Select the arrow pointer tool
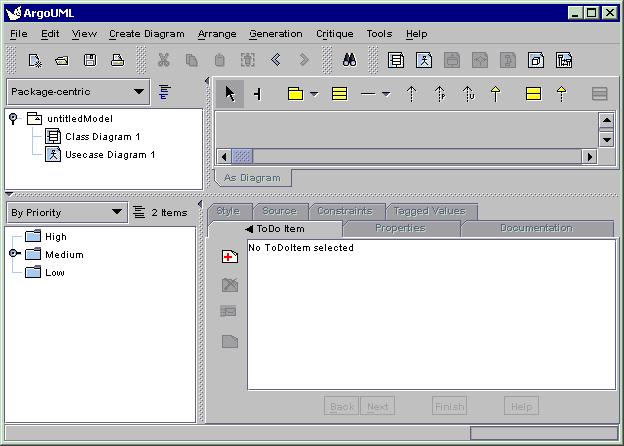This screenshot has height=446, width=624. pyautogui.click(x=230, y=94)
